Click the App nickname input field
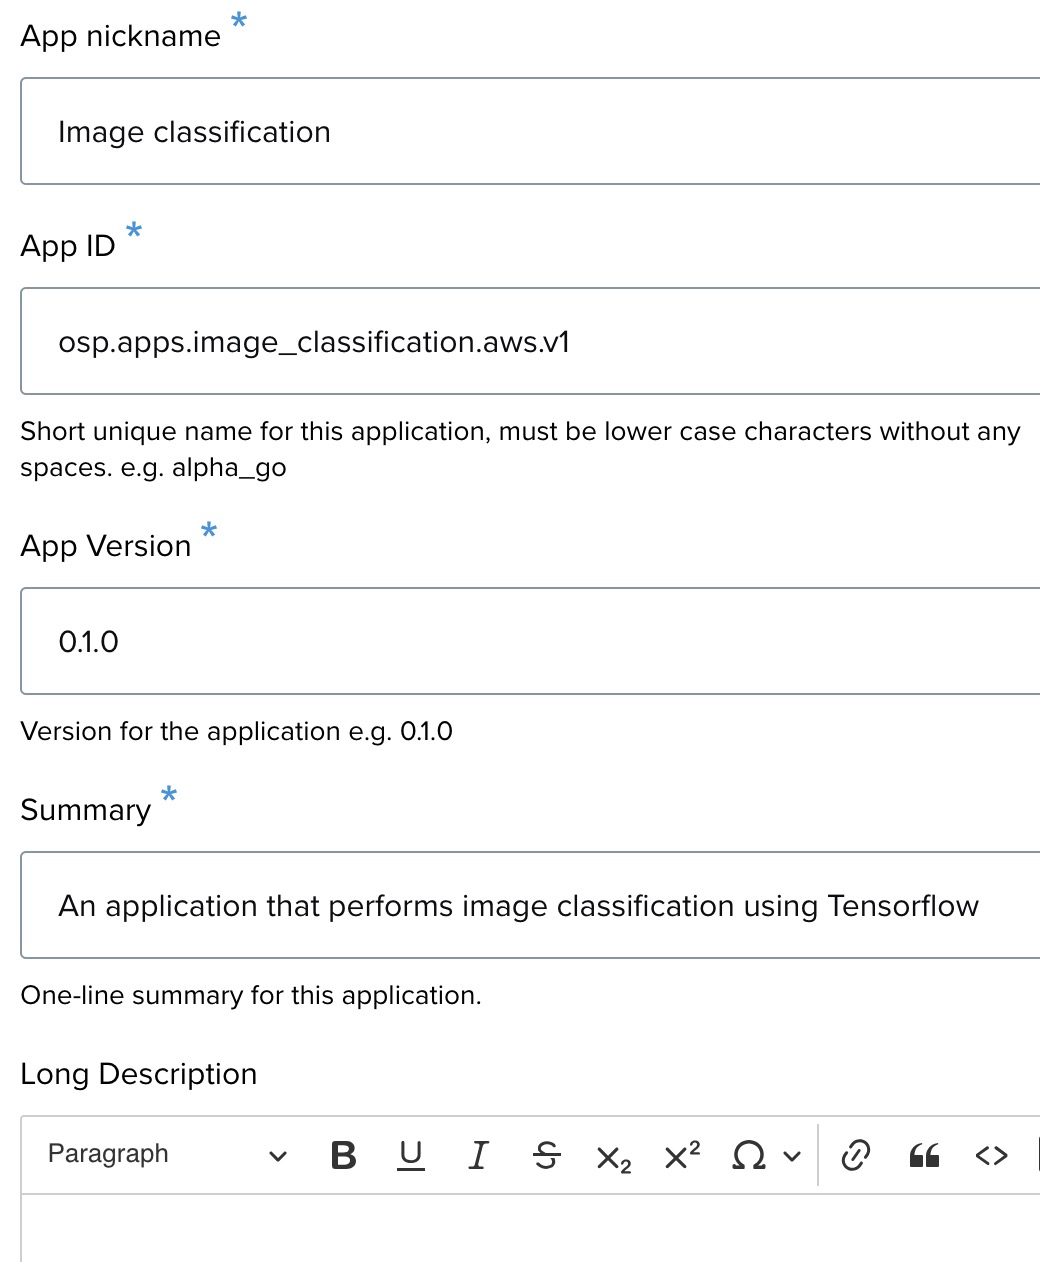Viewport: 1040px width, 1262px height. 530,132
